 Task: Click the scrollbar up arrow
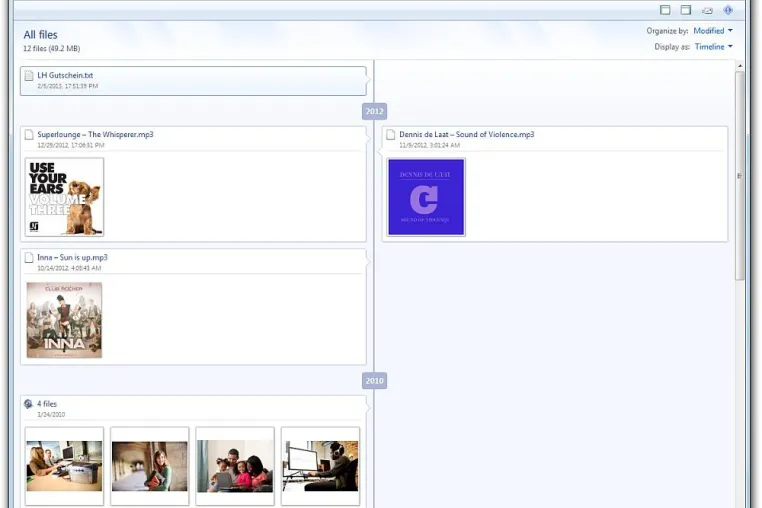click(740, 66)
